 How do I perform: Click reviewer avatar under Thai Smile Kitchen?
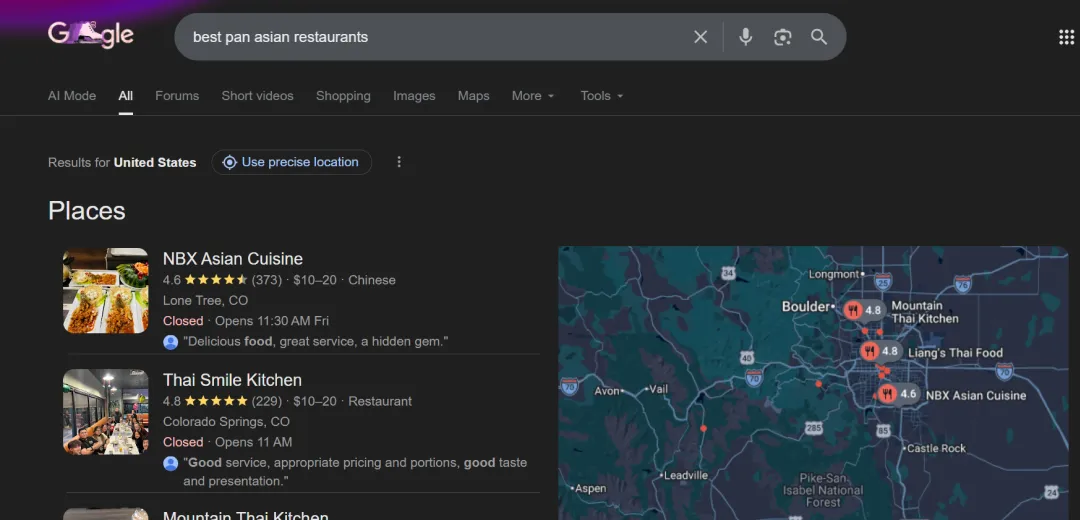(x=171, y=464)
